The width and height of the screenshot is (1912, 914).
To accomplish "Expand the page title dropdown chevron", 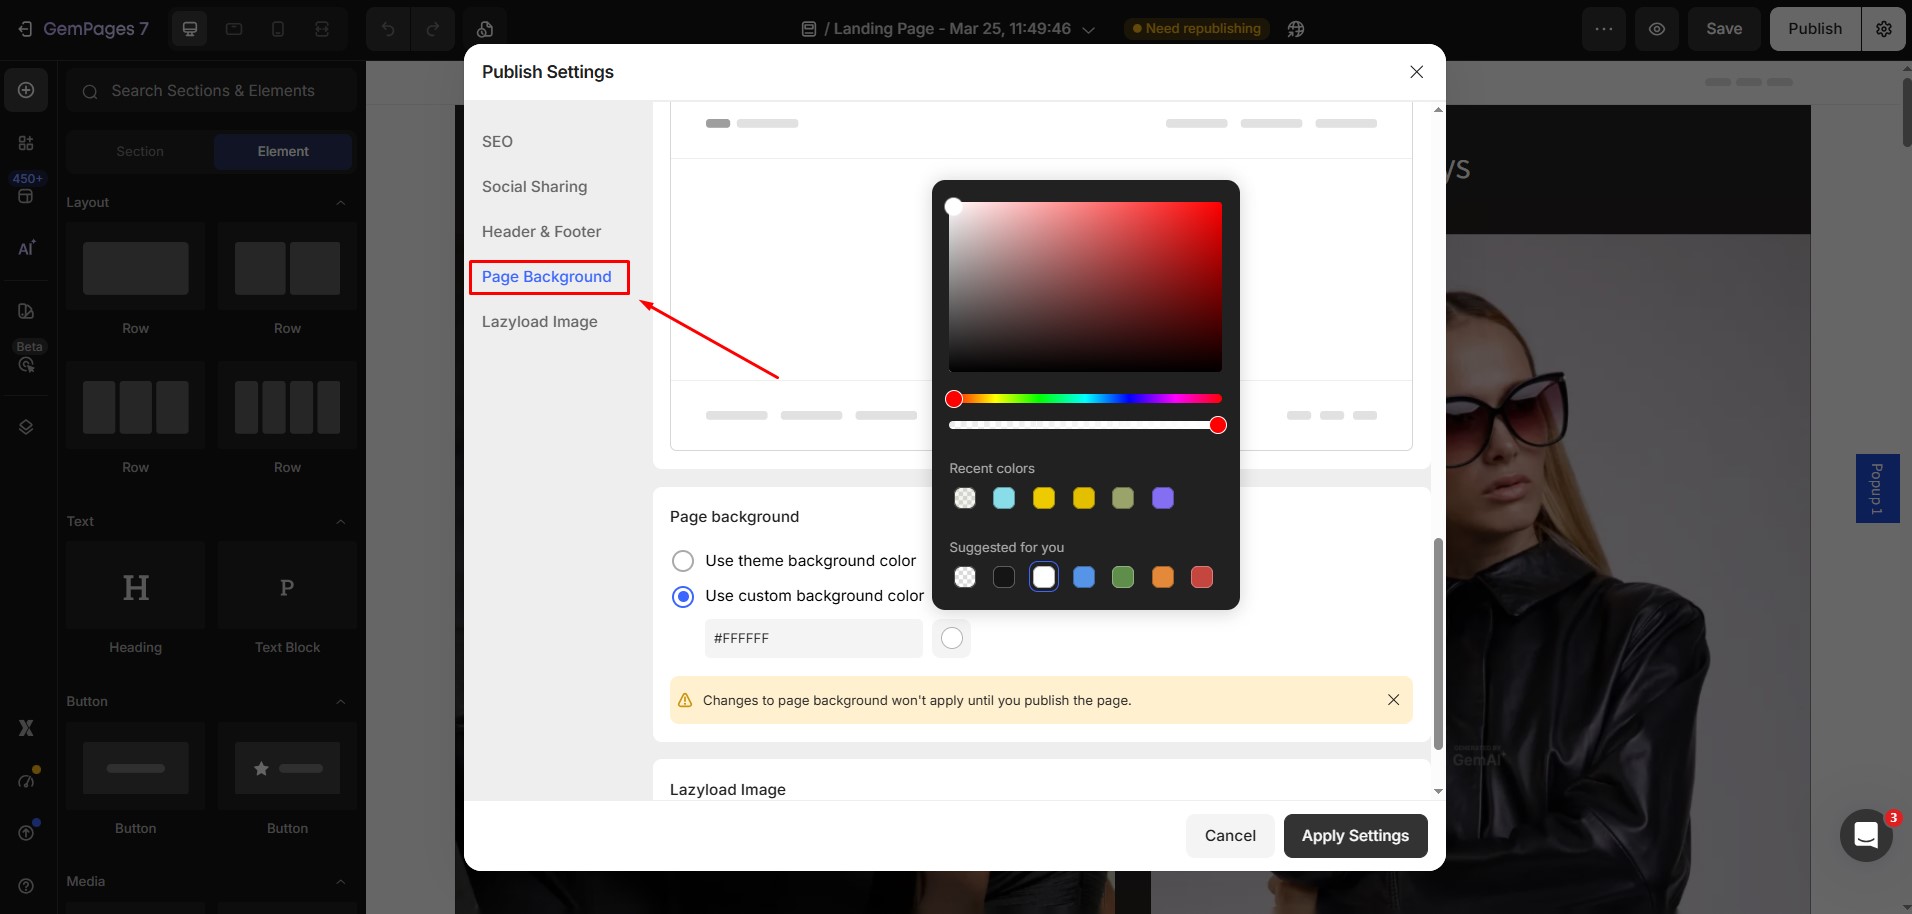I will [1089, 30].
